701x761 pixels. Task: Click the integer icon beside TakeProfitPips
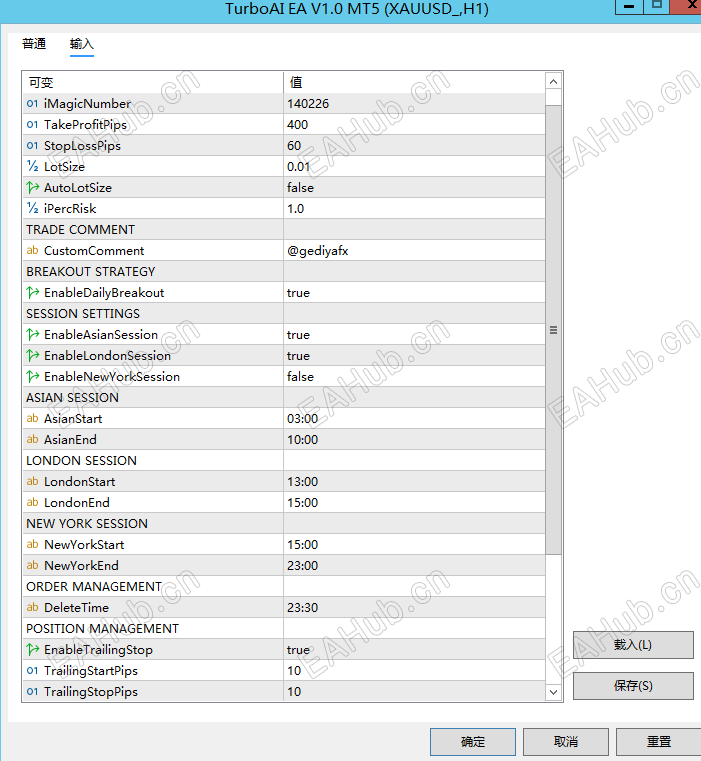click(x=32, y=124)
